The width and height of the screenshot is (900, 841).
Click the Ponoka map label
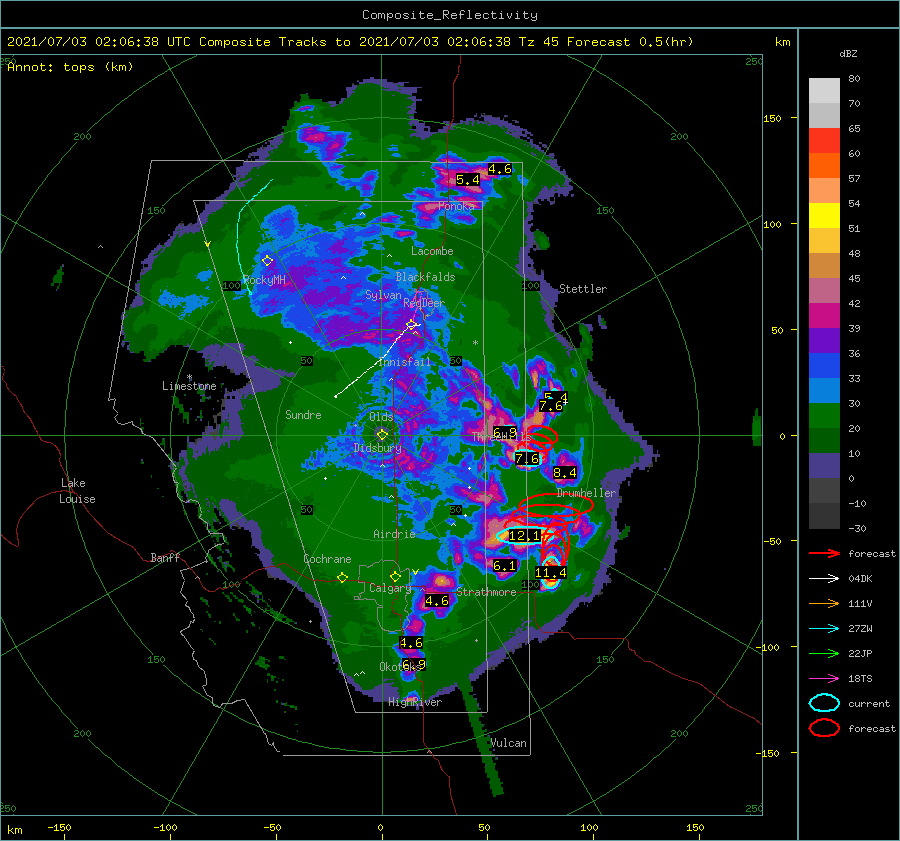click(x=456, y=206)
